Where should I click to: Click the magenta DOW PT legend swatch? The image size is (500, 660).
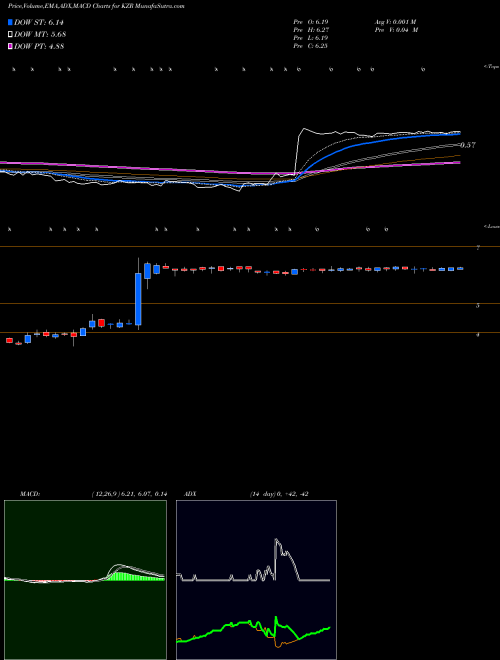[x=10, y=46]
